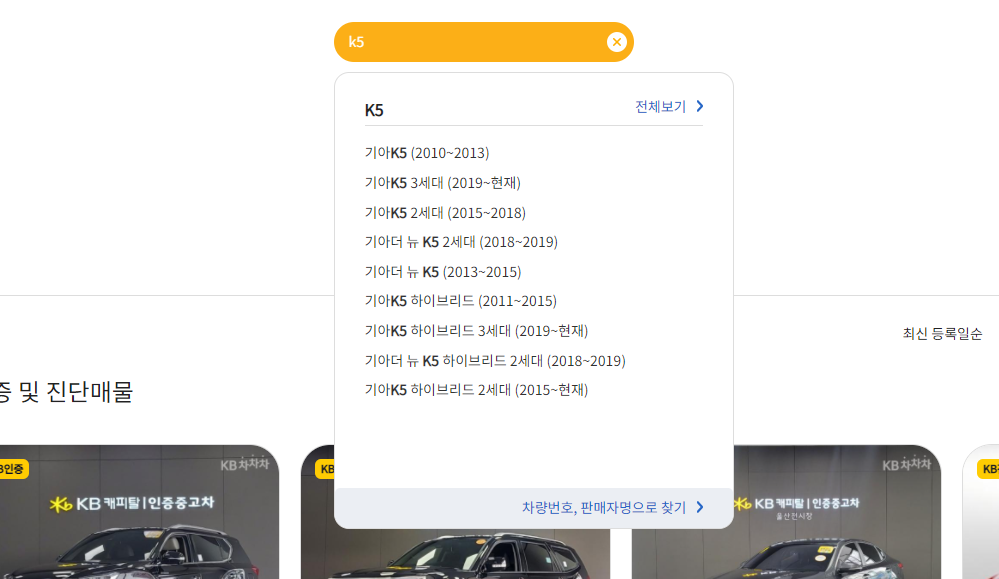Pick 기아더 뉴 K5 하이브리드 2세대 (2018~2019)
Viewport: 999px width, 579px height.
click(x=495, y=361)
